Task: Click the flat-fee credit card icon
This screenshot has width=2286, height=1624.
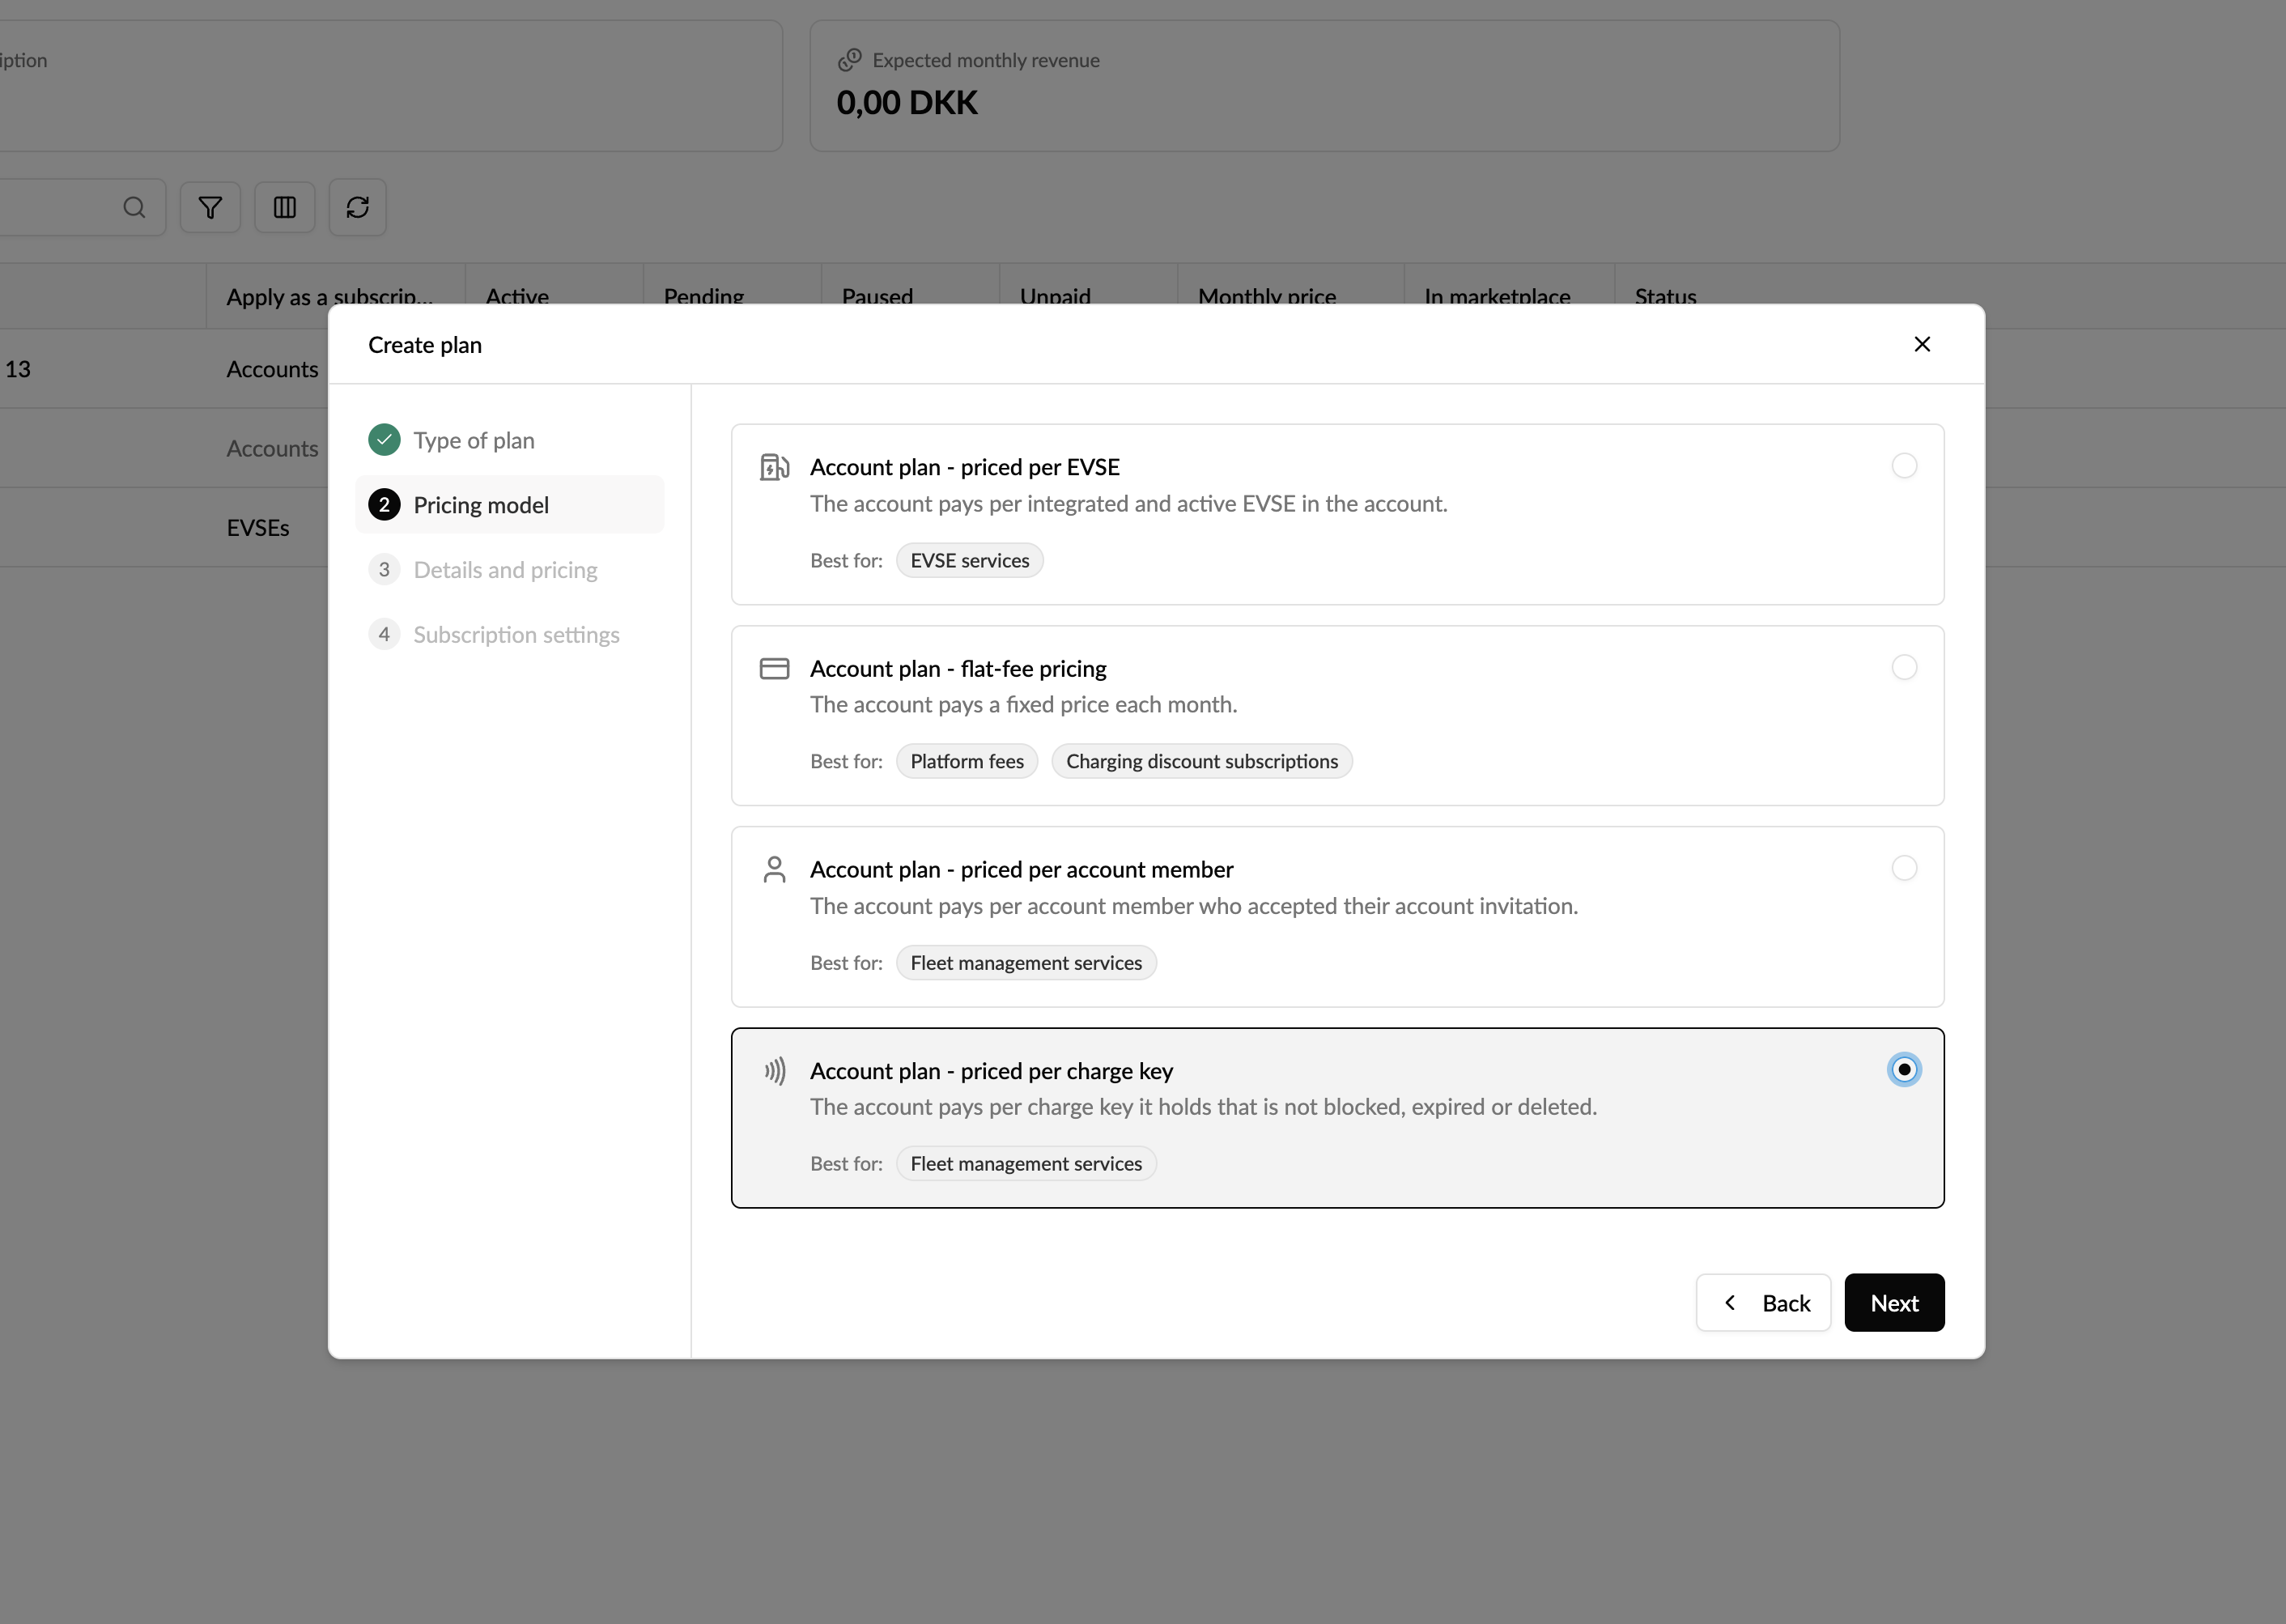Action: coord(774,668)
